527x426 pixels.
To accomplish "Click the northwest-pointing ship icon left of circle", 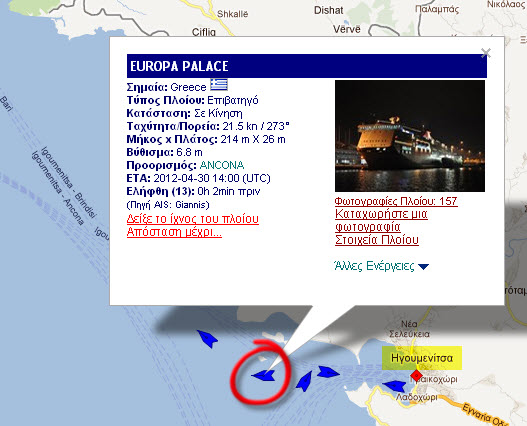I will pyautogui.click(x=207, y=339).
